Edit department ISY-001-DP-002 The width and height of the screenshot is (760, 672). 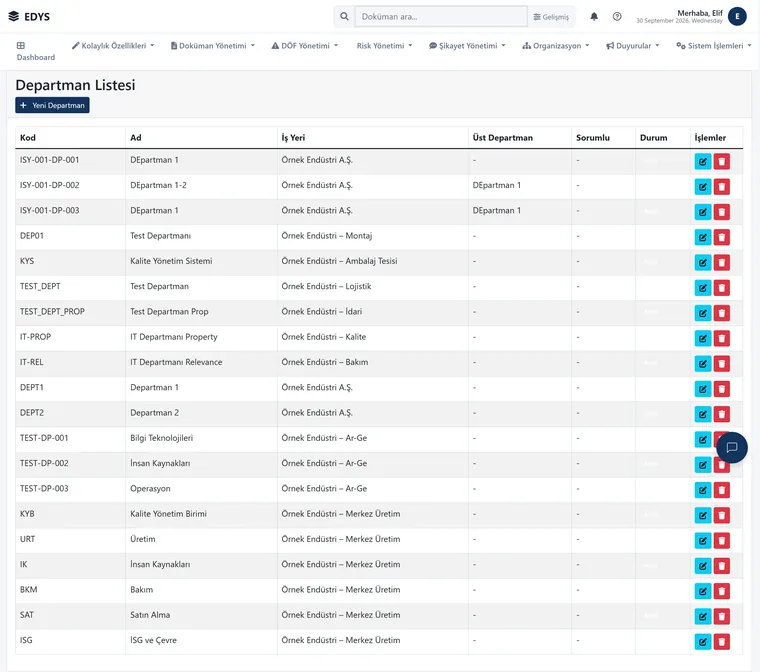tap(702, 187)
